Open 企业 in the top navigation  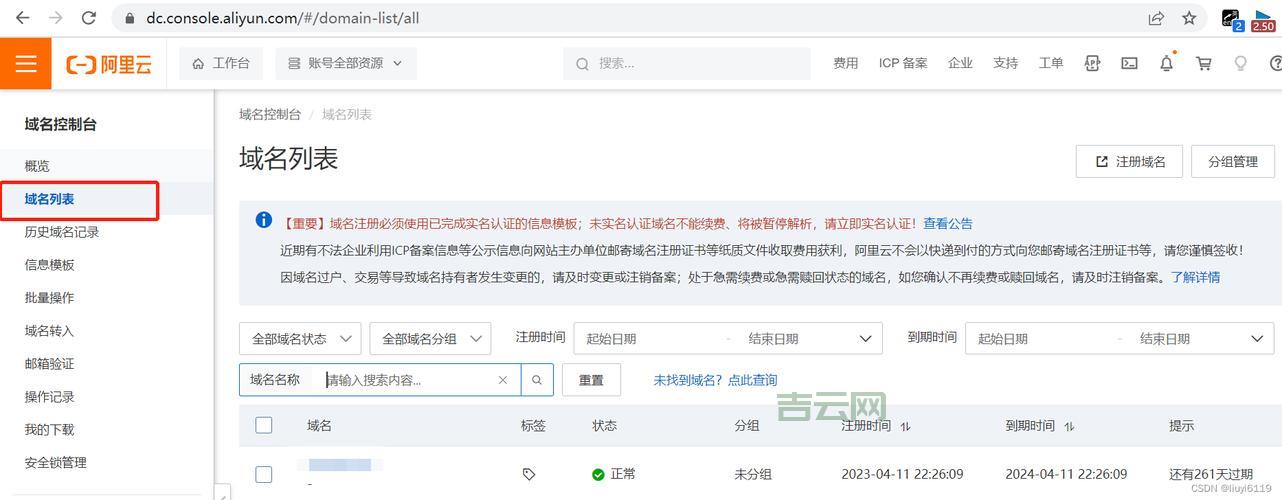[960, 63]
